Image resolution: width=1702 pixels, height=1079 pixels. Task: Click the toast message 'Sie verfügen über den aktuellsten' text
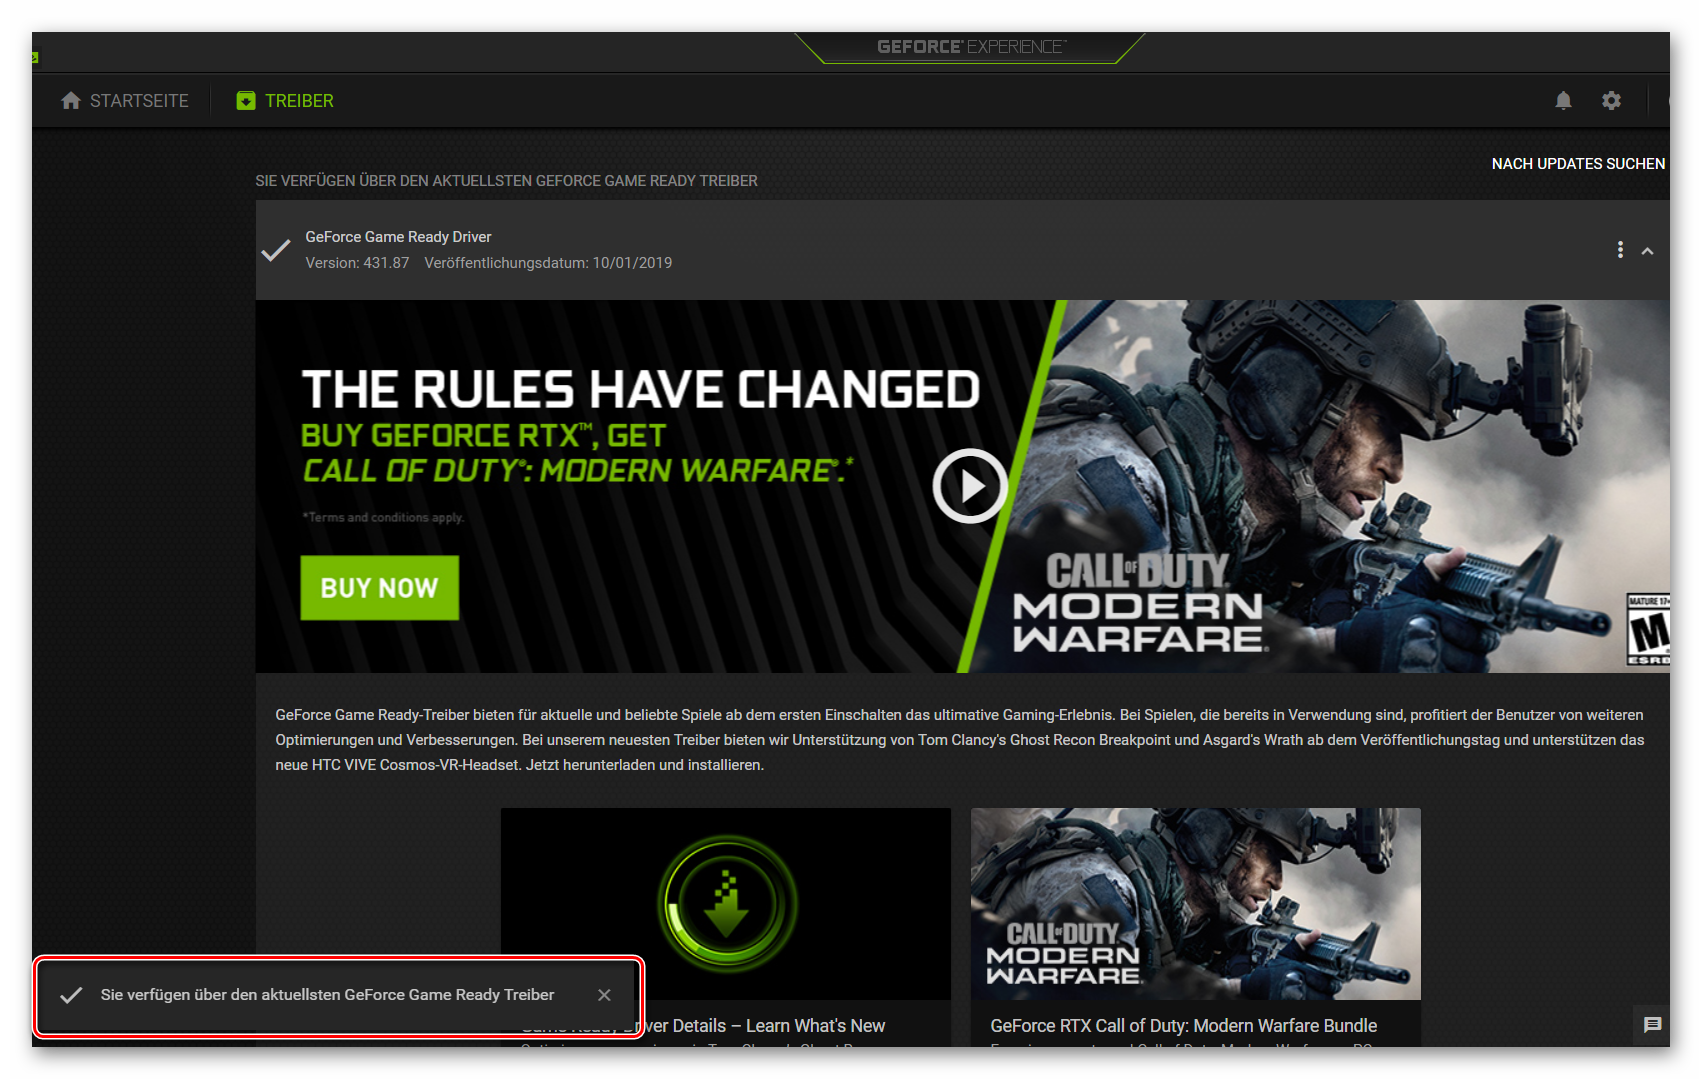click(x=327, y=995)
